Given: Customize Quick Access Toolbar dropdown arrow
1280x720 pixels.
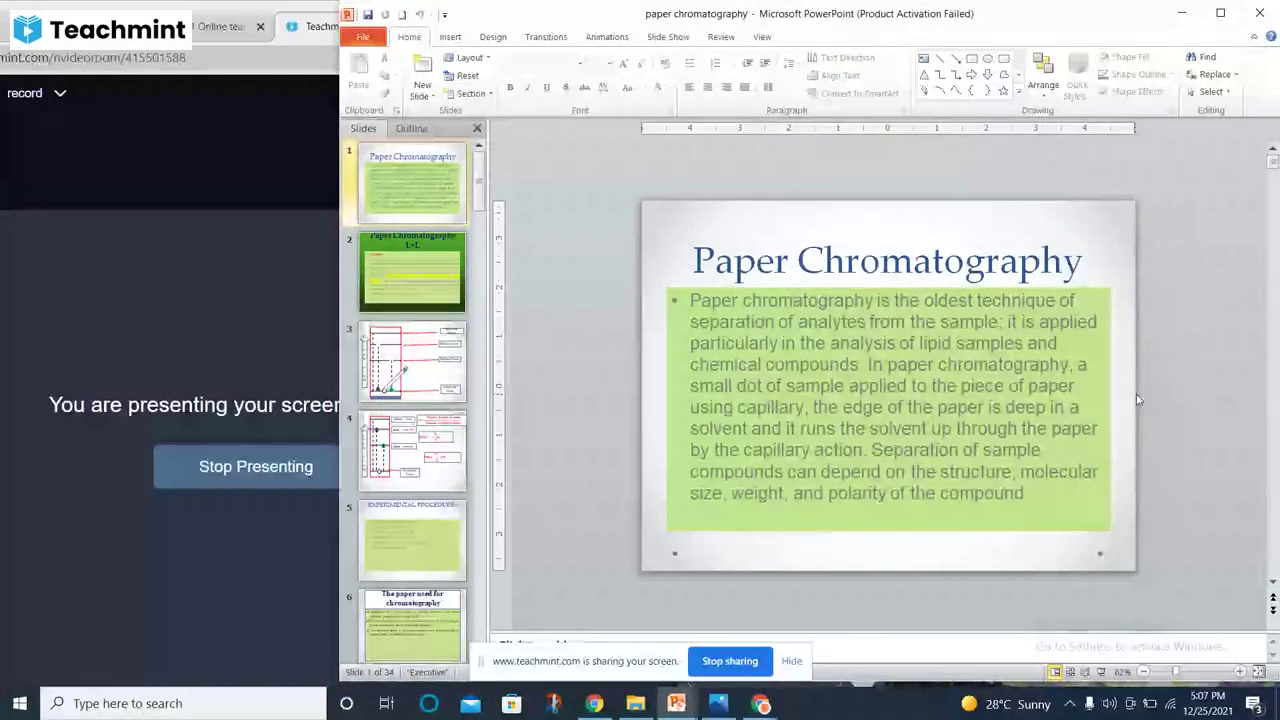Looking at the screenshot, I should [444, 15].
